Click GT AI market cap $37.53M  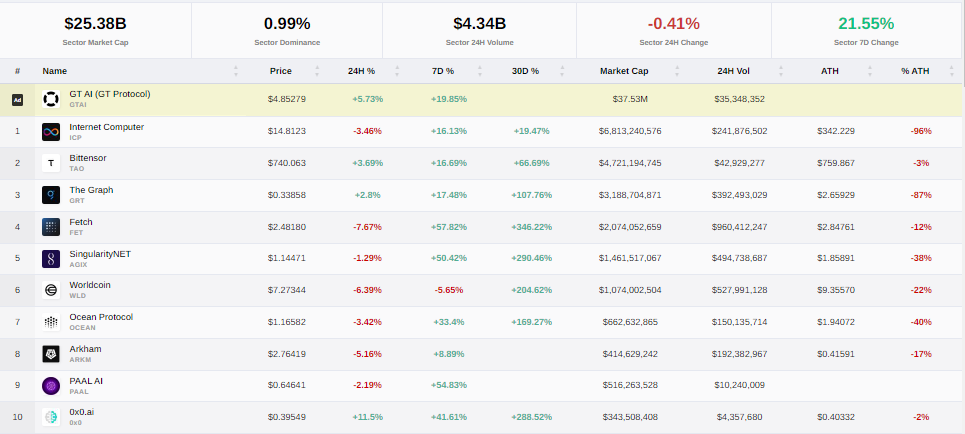click(630, 99)
